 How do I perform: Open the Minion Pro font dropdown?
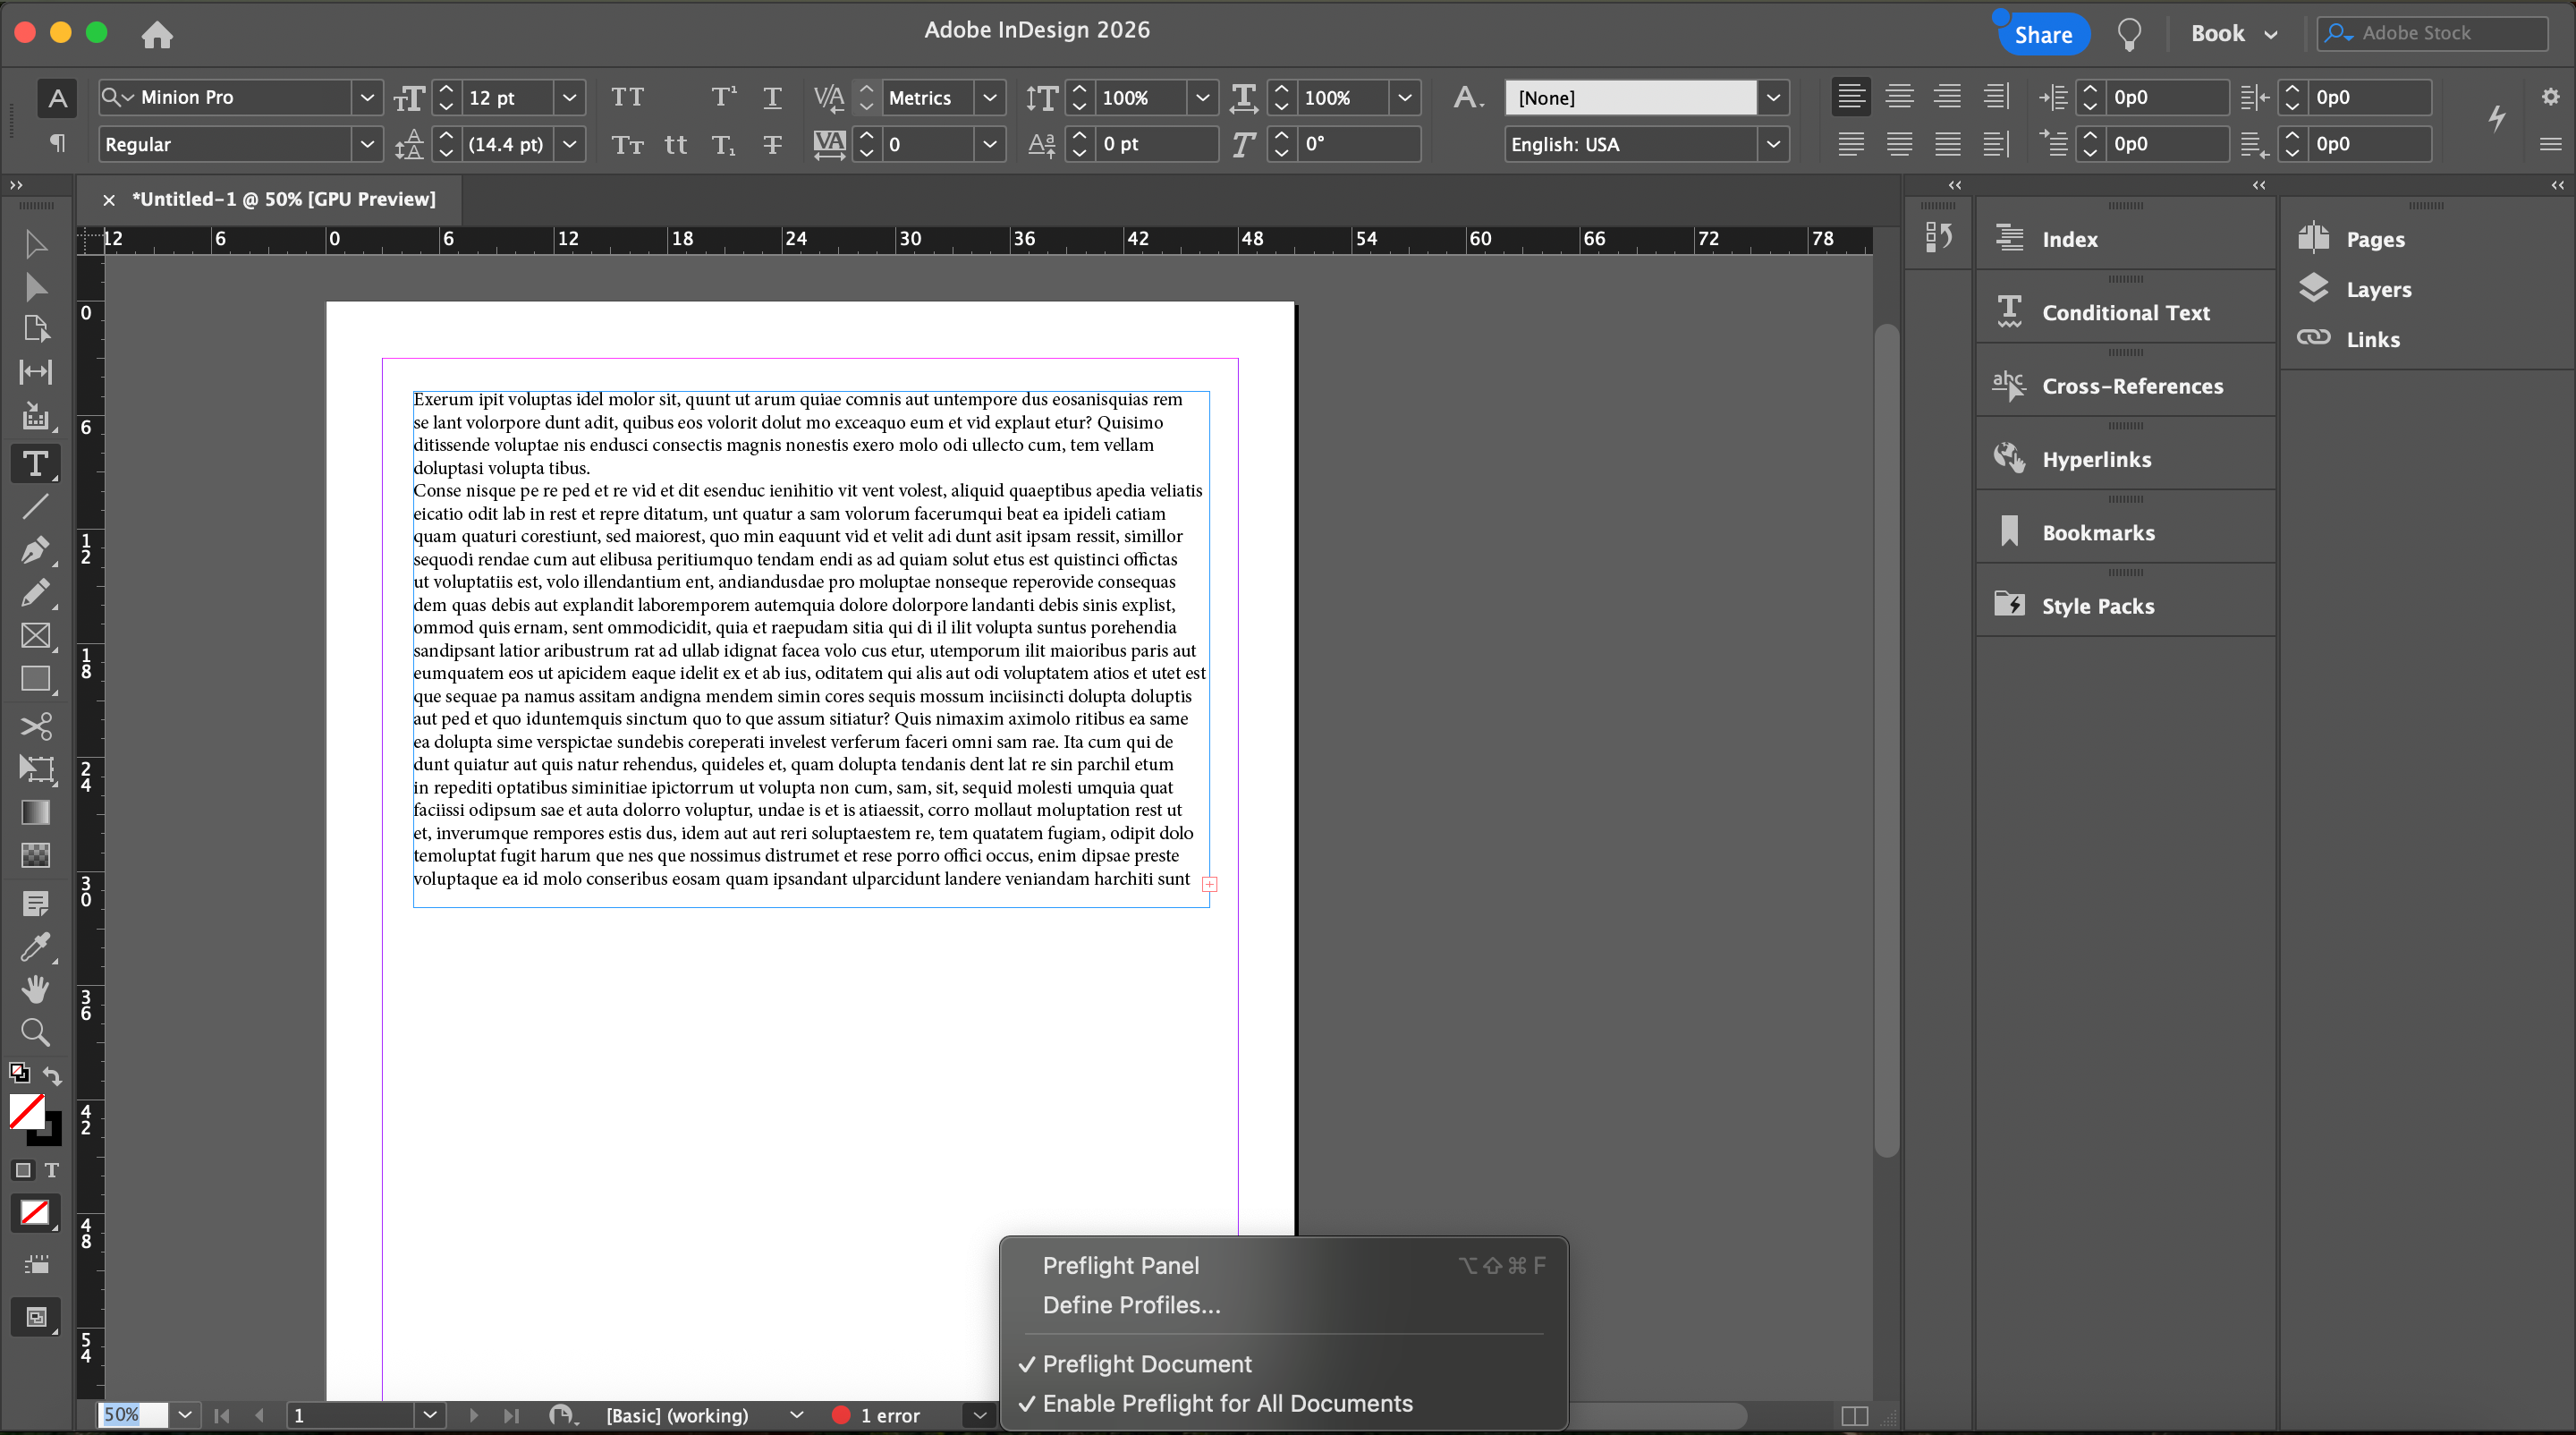click(367, 97)
